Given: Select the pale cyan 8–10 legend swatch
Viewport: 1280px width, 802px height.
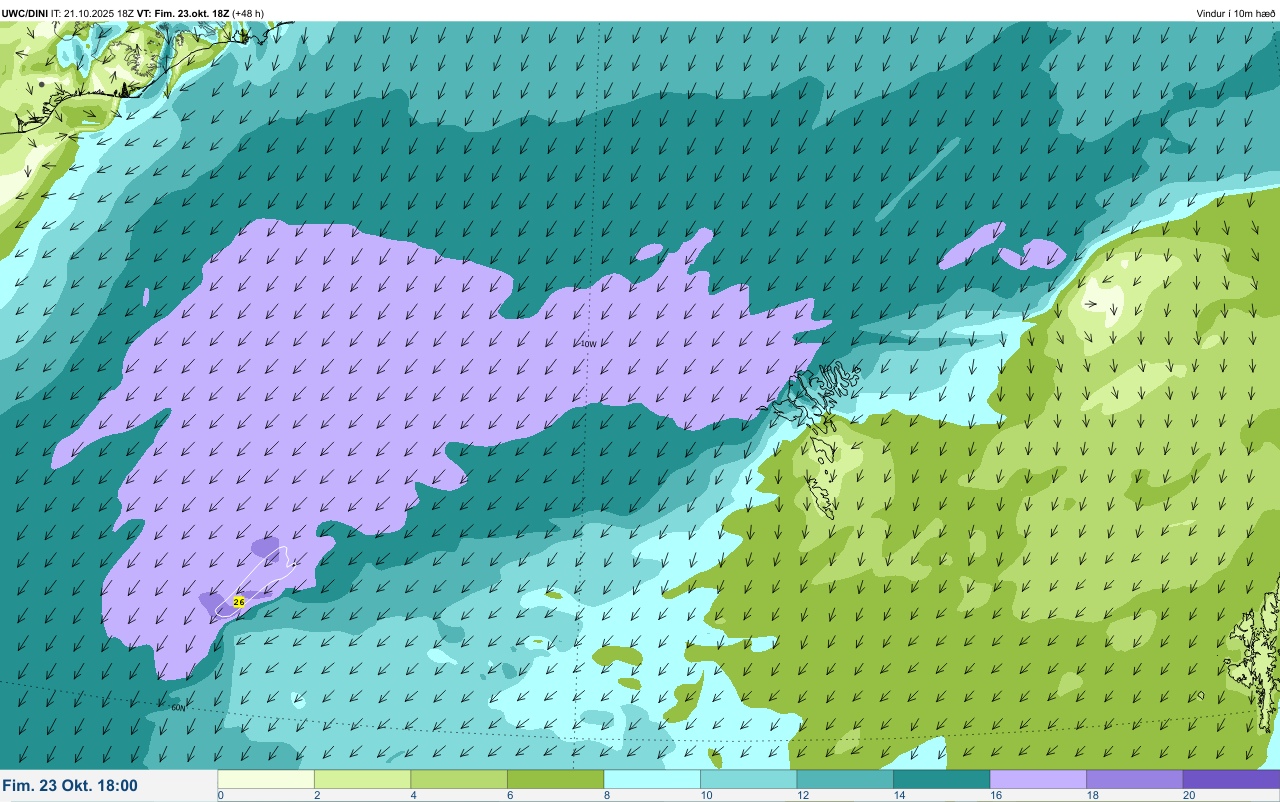Looking at the screenshot, I should pos(652,779).
